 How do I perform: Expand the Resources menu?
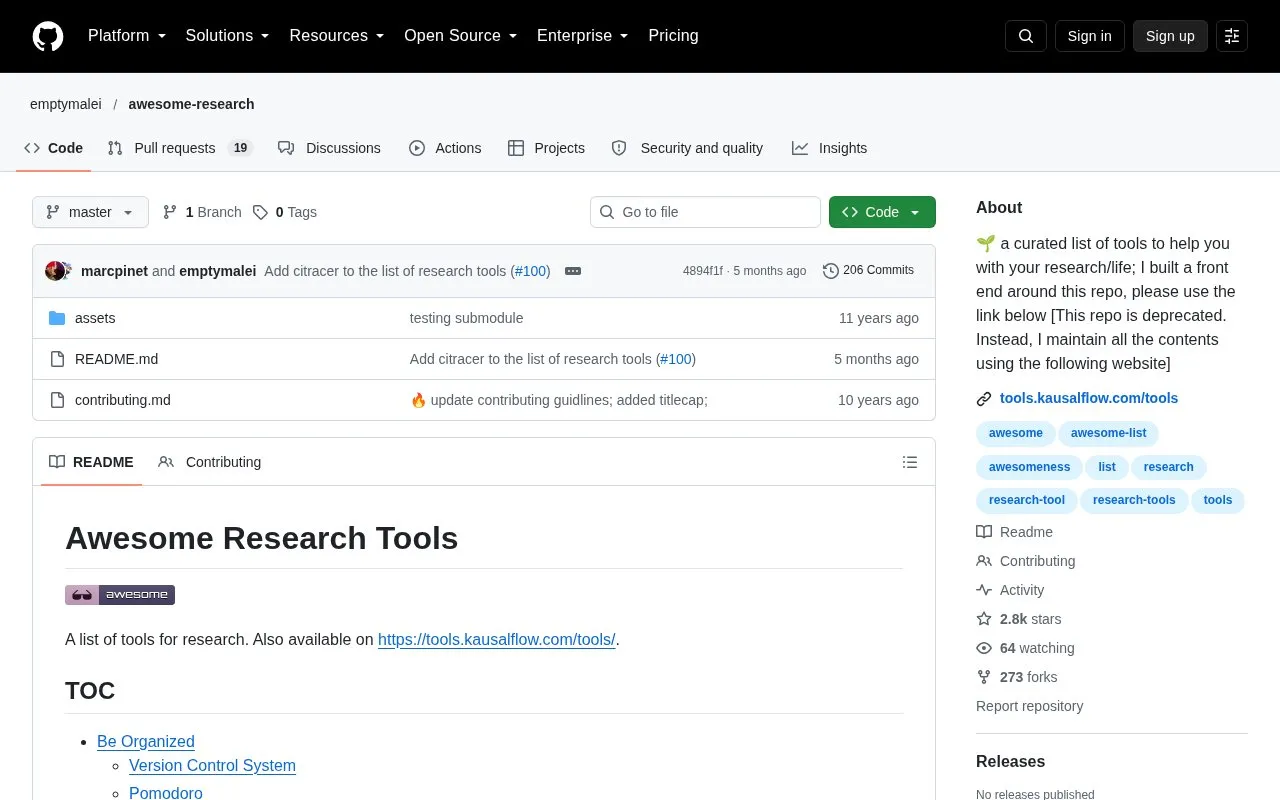click(x=337, y=36)
